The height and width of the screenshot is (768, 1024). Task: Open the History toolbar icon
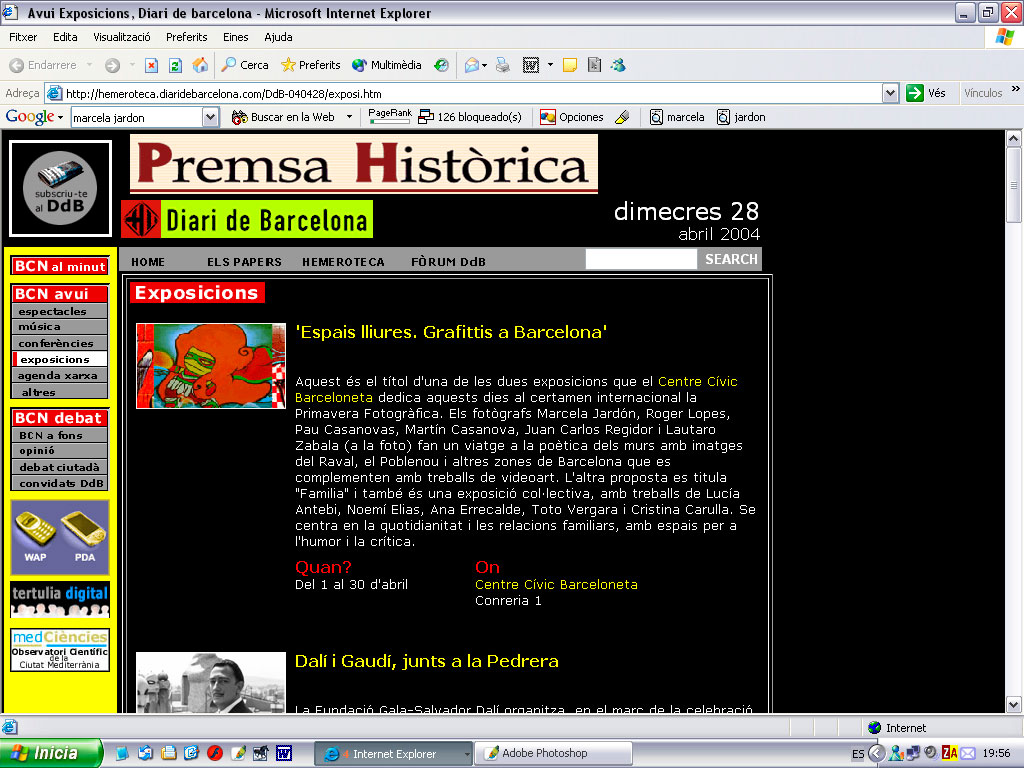(x=441, y=65)
